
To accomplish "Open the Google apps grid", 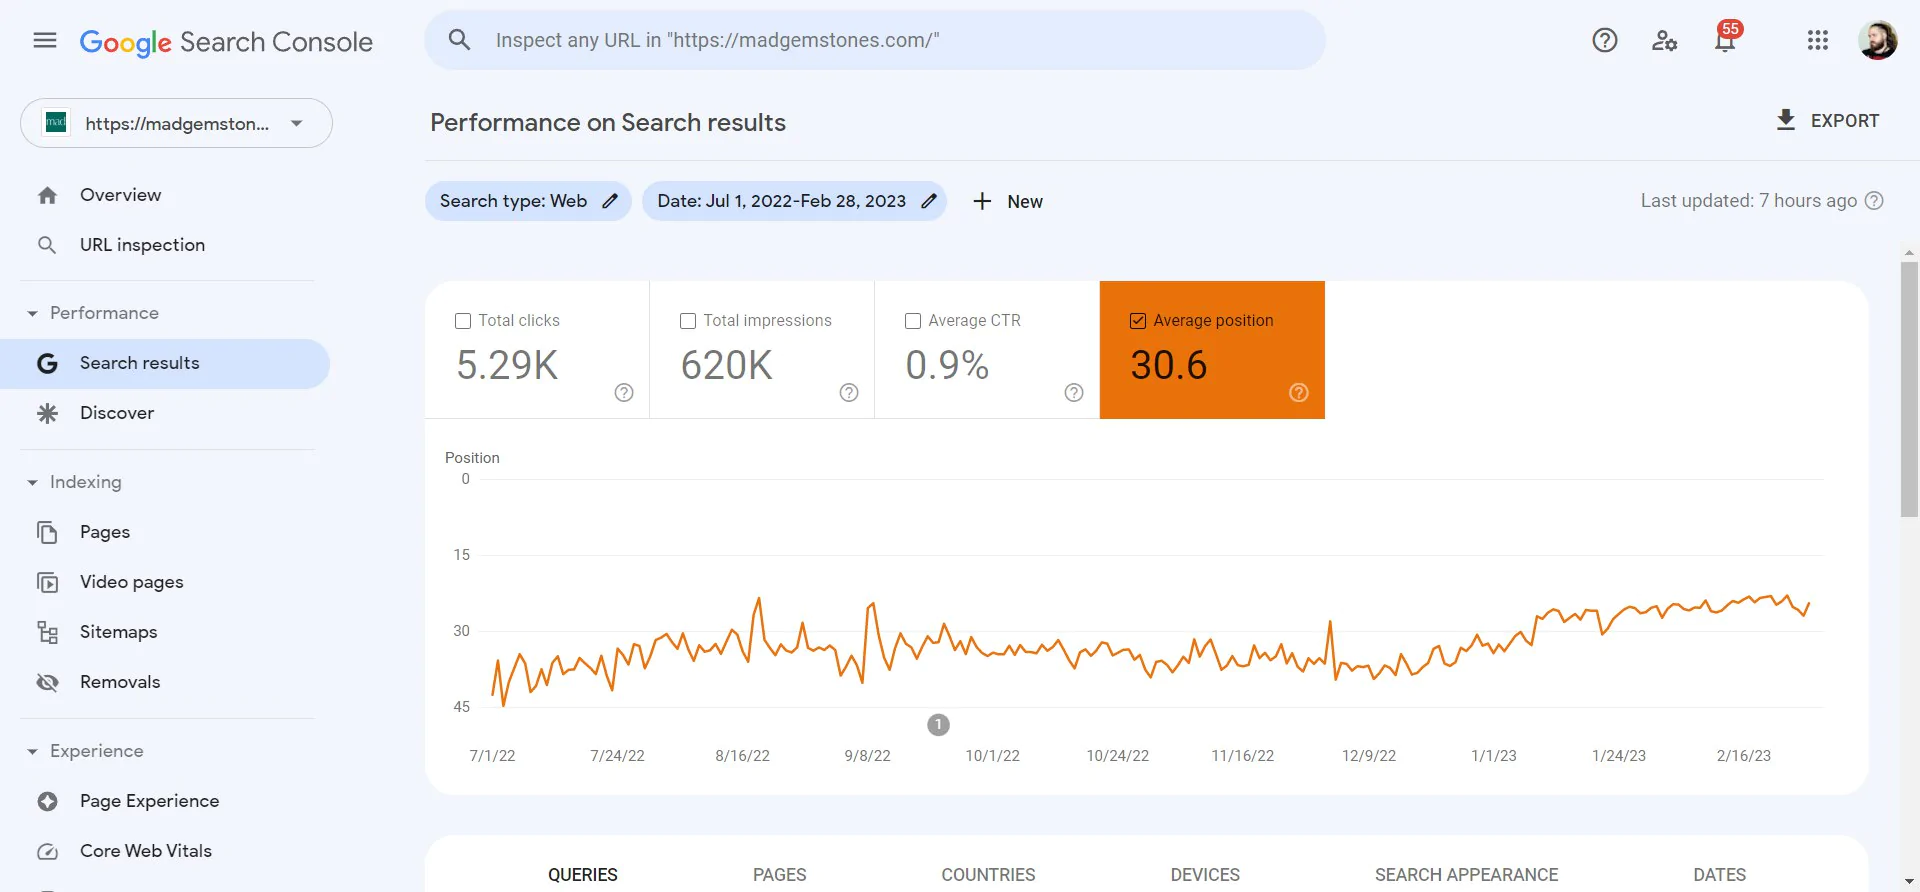I will point(1817,40).
